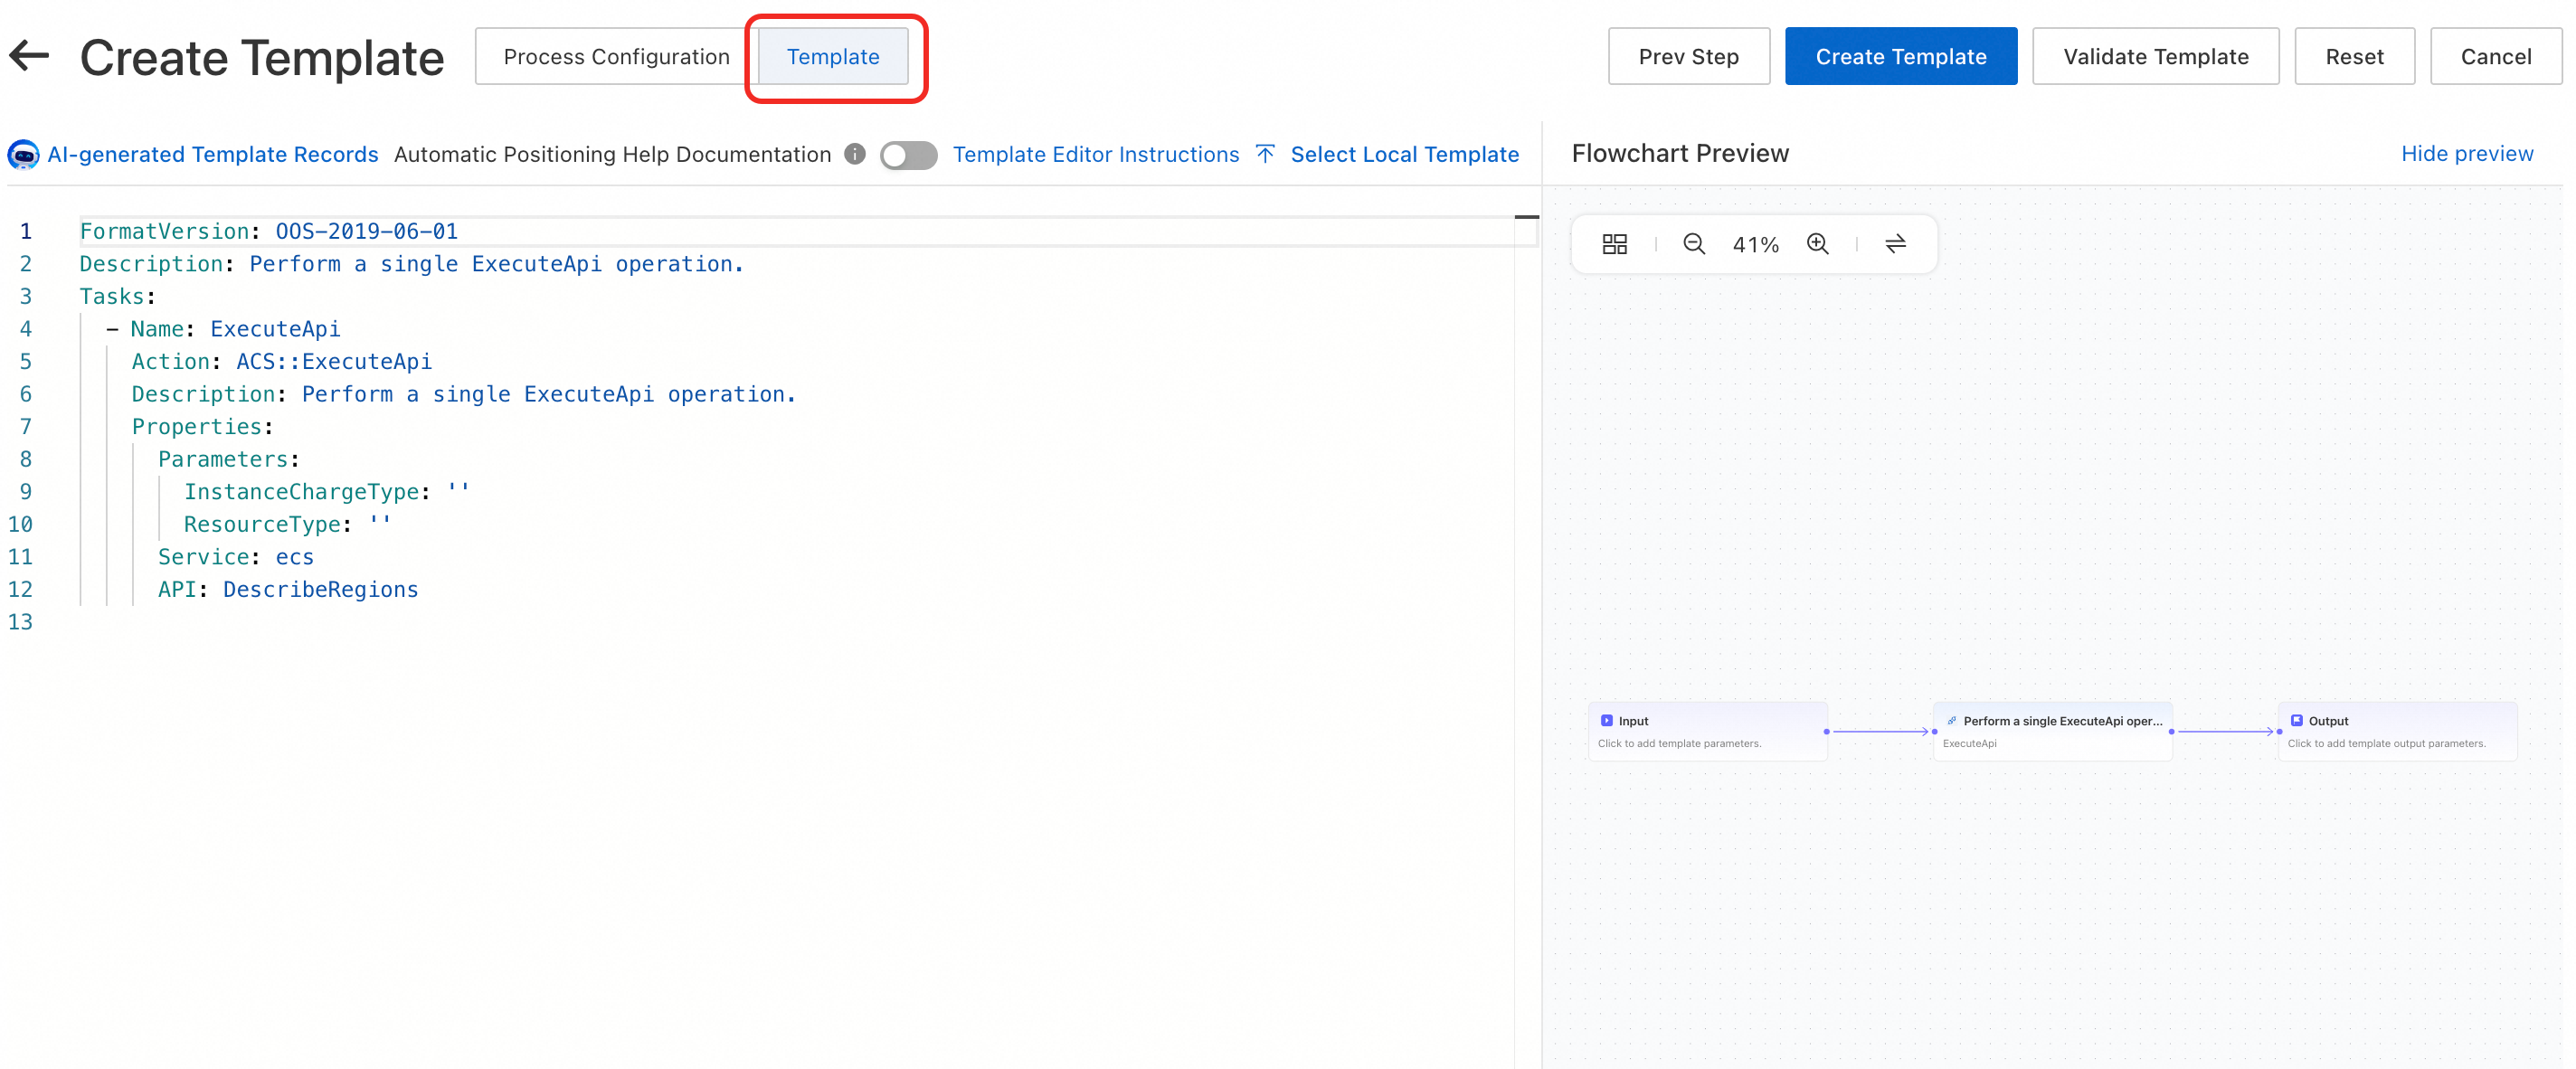Viewport: 2576px width, 1069px height.
Task: Click Prev Step button
Action: pos(1688,57)
